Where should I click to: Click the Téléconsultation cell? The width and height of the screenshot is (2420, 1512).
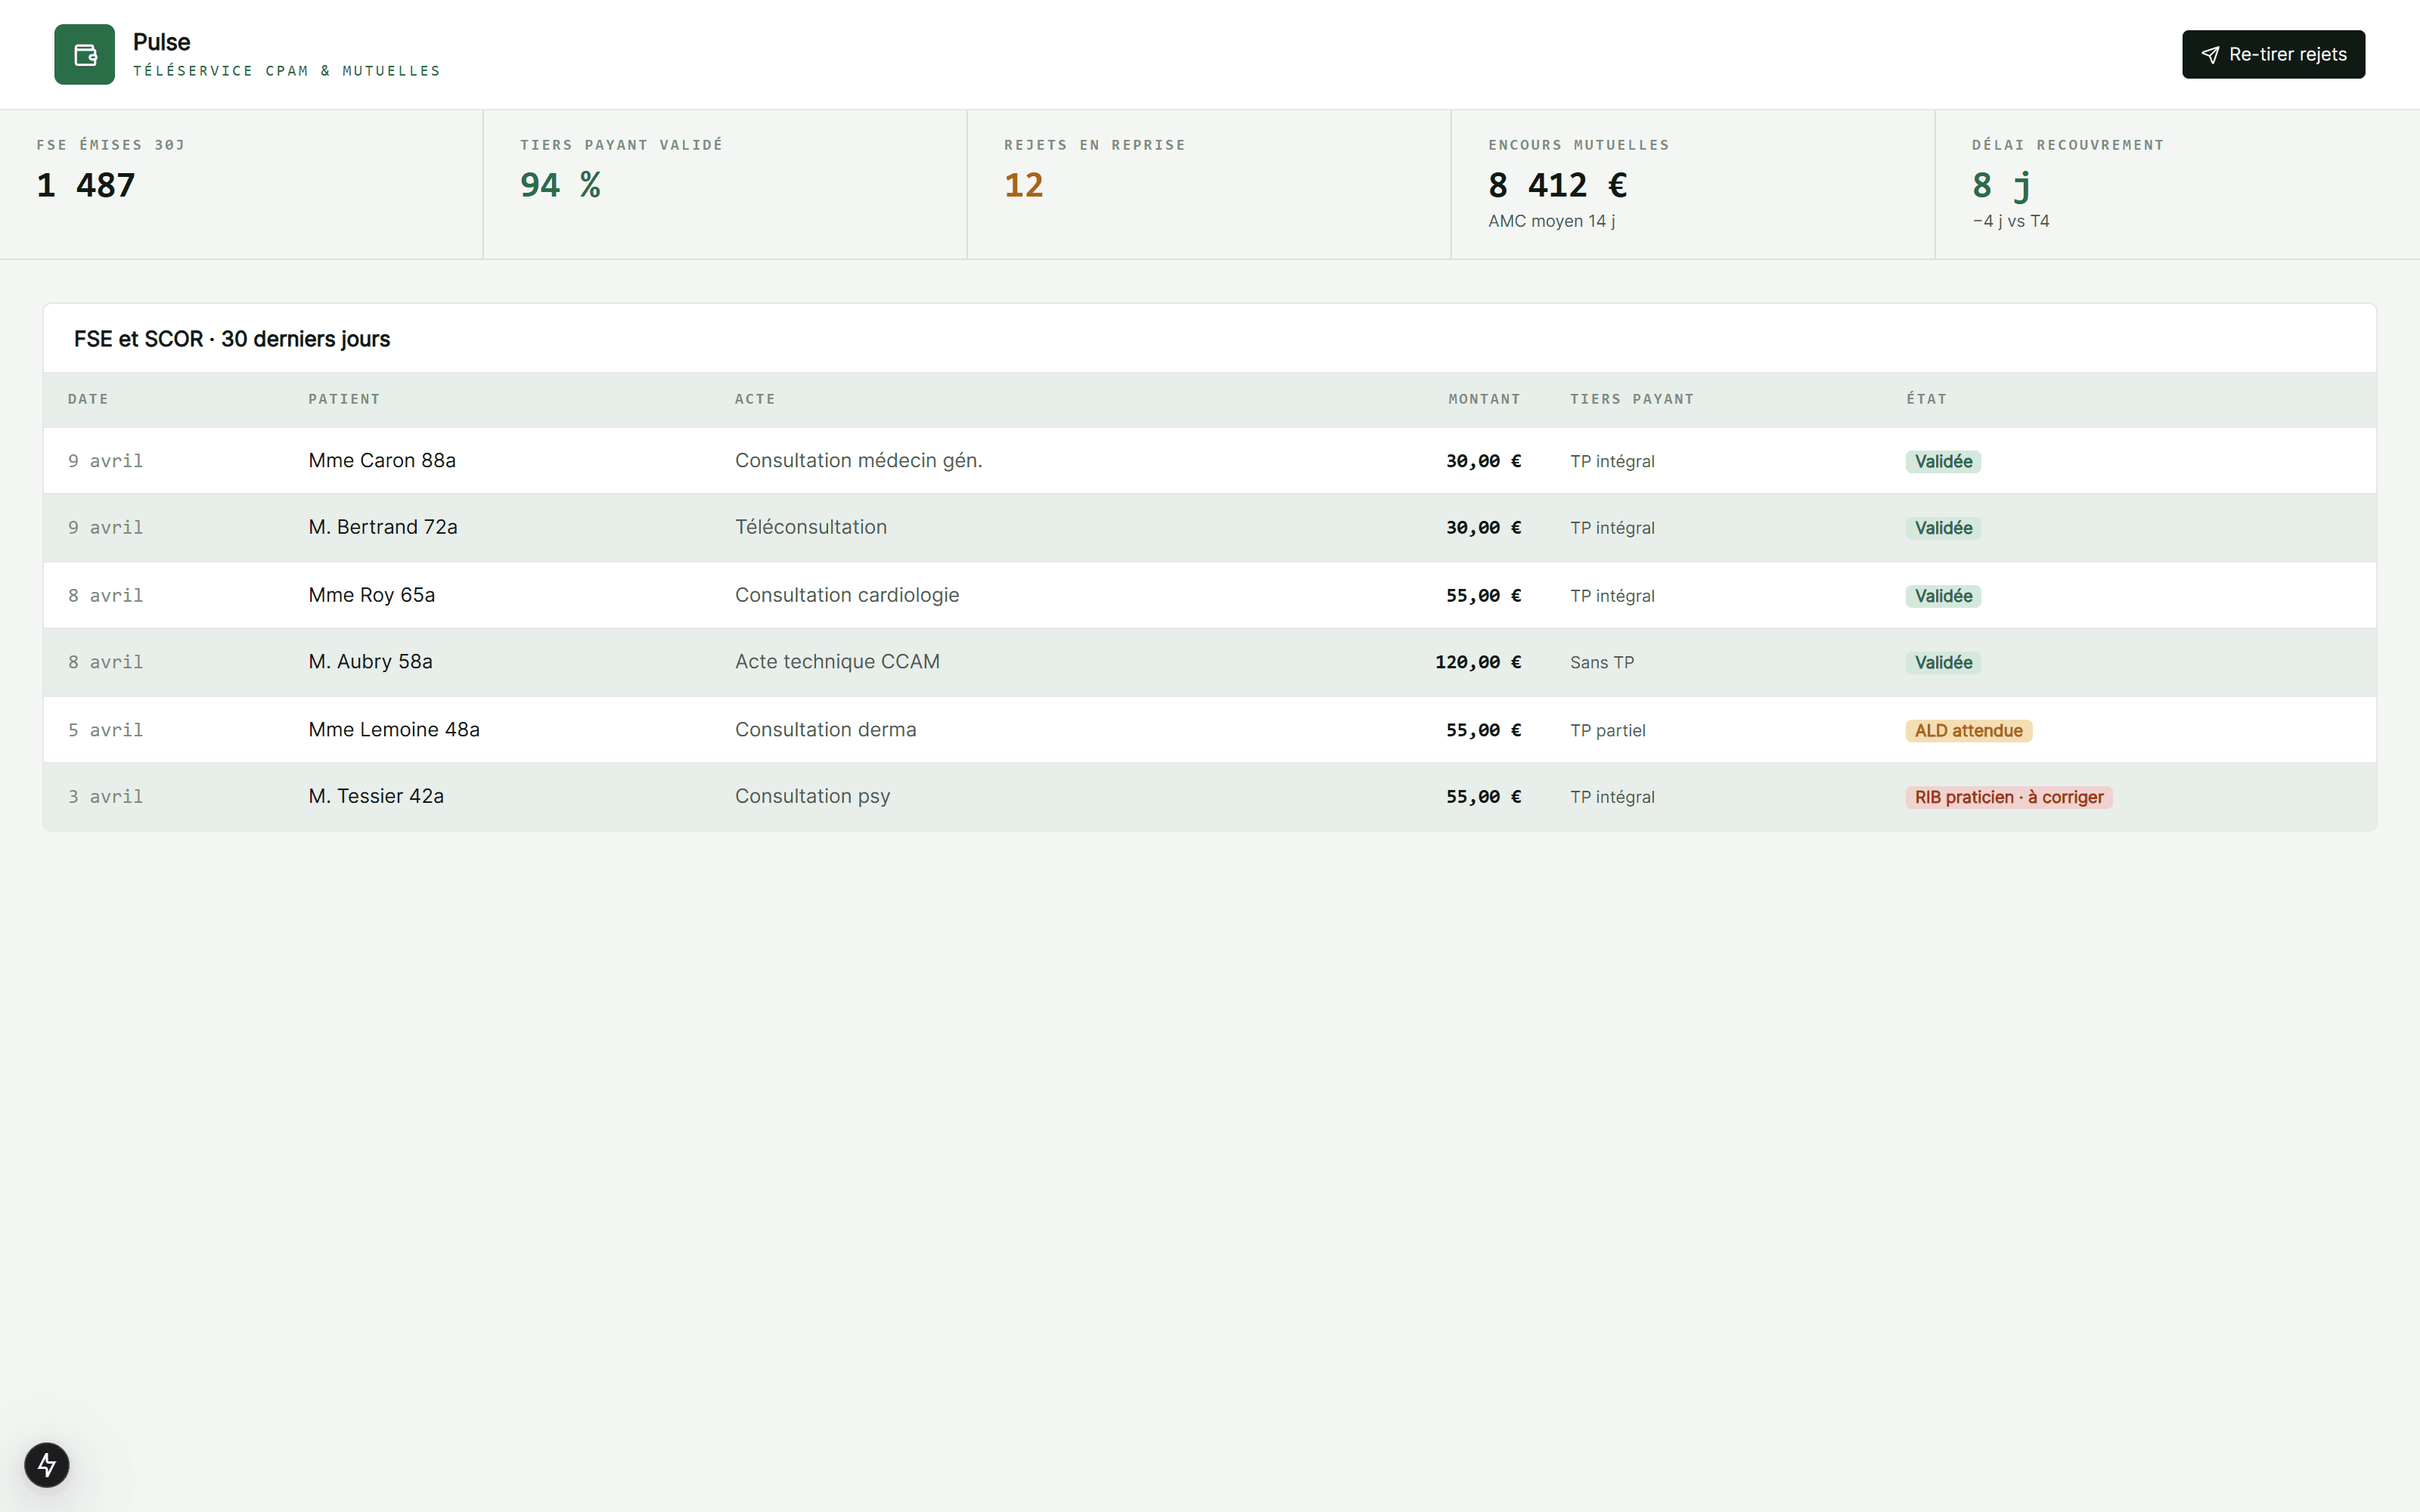tap(811, 527)
